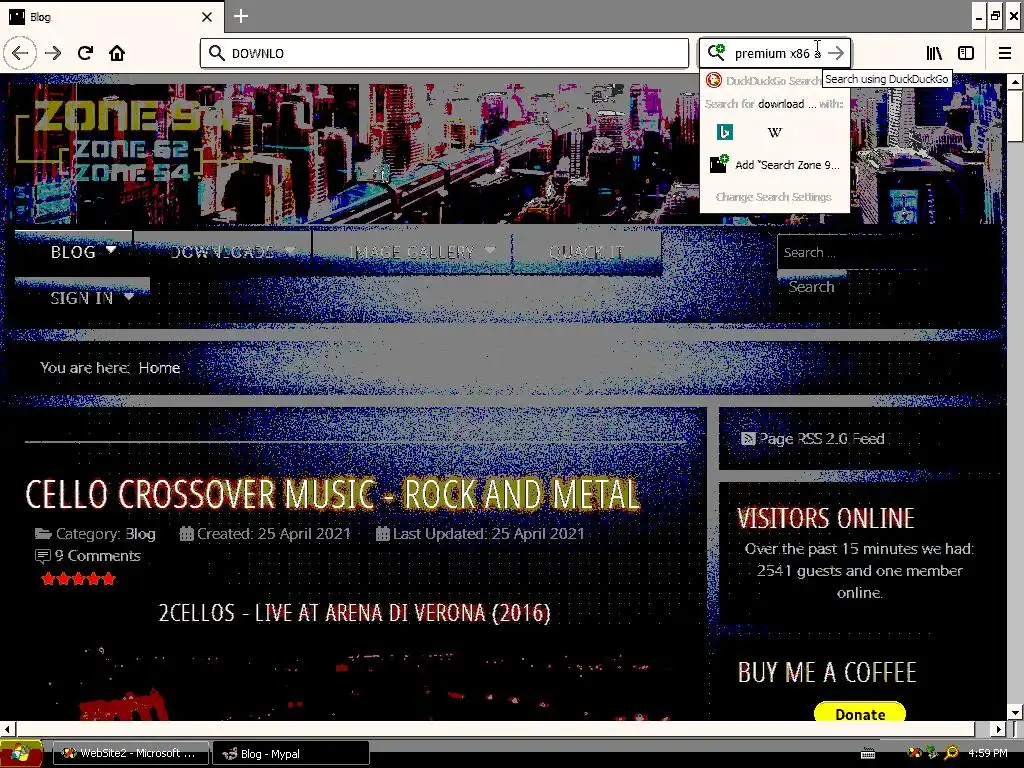Expand the IMAGE GALLERY dropdown arrow
The image size is (1024, 768).
(490, 250)
